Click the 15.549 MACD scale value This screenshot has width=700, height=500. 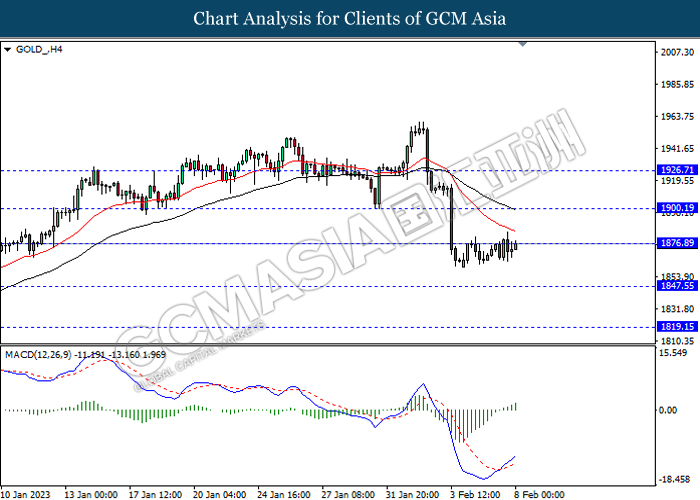point(673,353)
